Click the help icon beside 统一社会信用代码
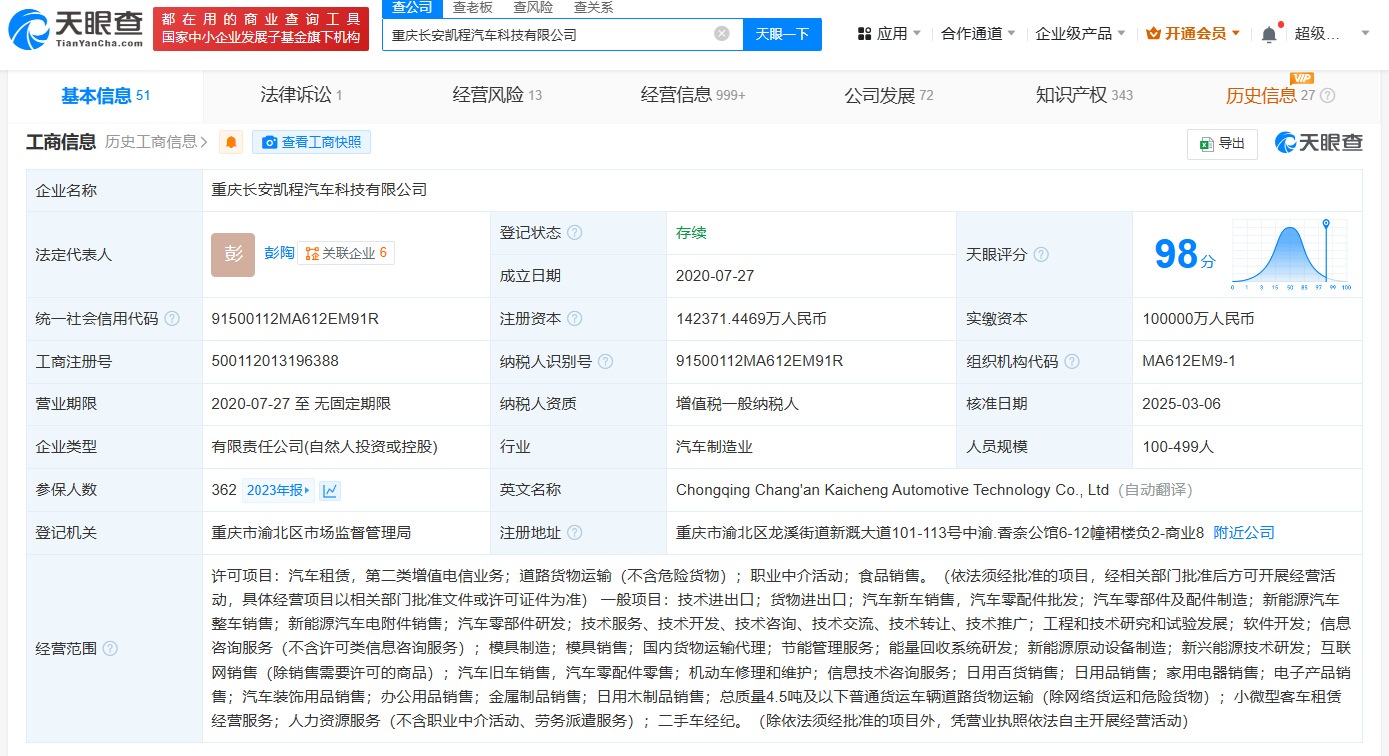 (x=172, y=319)
